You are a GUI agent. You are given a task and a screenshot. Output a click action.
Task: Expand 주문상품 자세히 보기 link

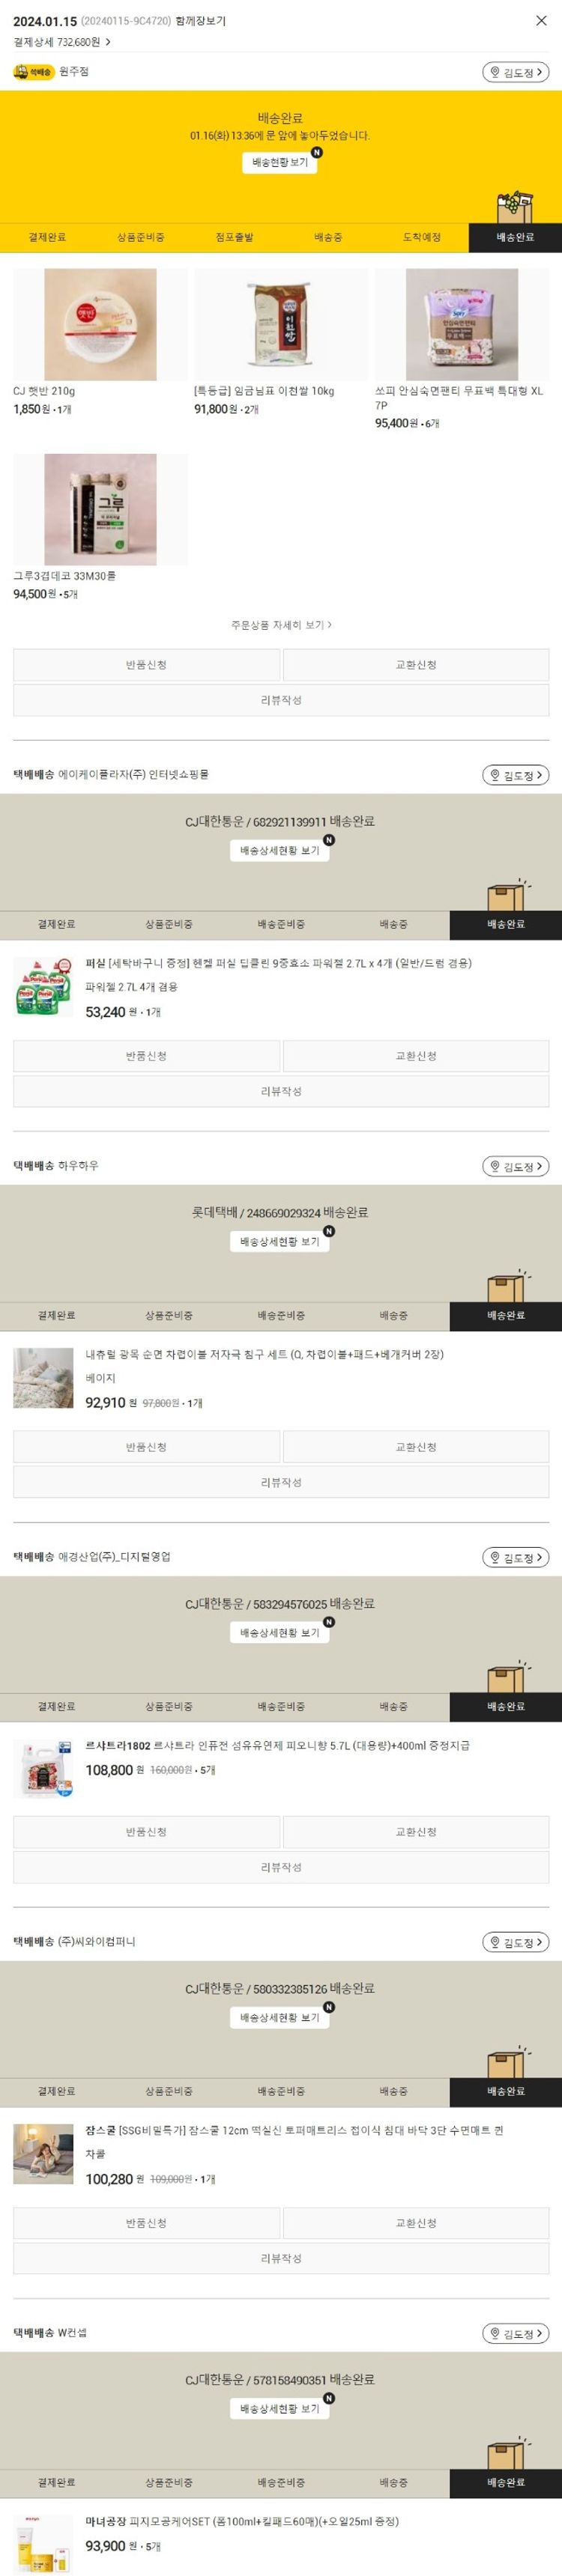[x=281, y=625]
